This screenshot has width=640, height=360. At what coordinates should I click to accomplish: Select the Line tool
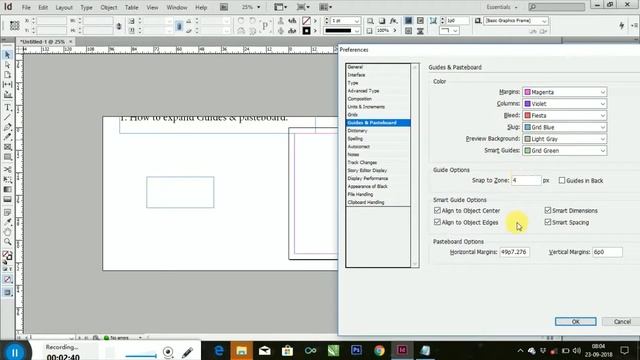click(7, 118)
